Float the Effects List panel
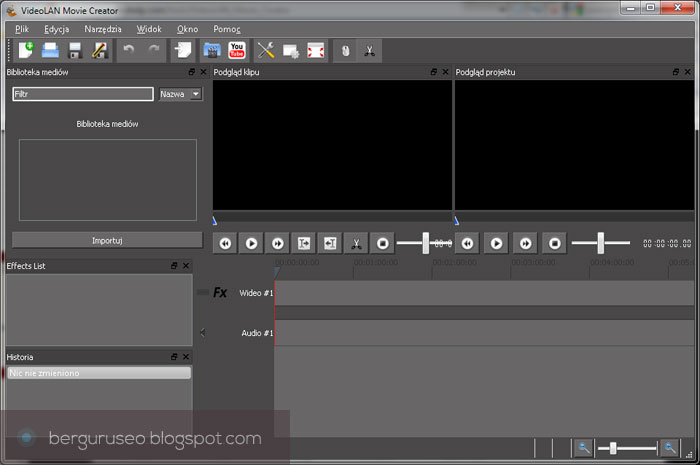Screen dimensions: 700x465 (x=174, y=266)
